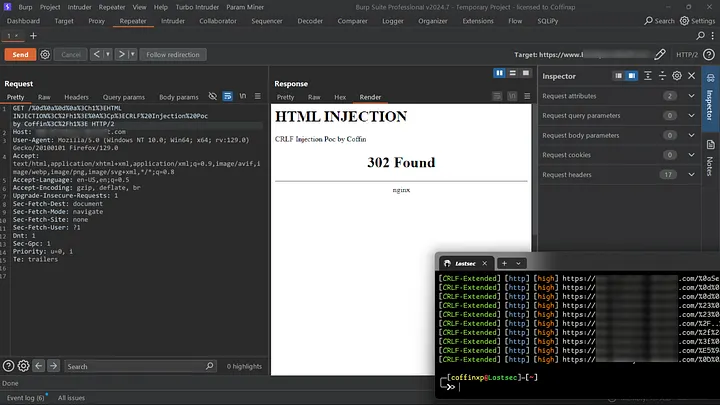Open request search settings gear
The image size is (720, 405).
23,366
